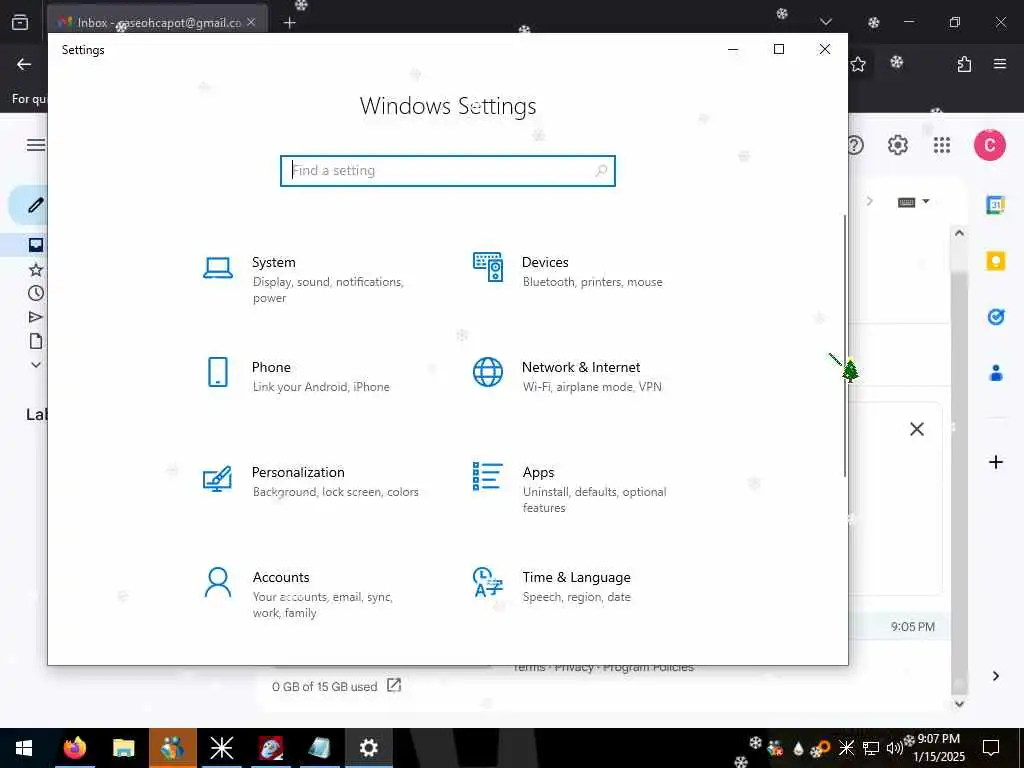Open Google account avatar C

point(990,145)
